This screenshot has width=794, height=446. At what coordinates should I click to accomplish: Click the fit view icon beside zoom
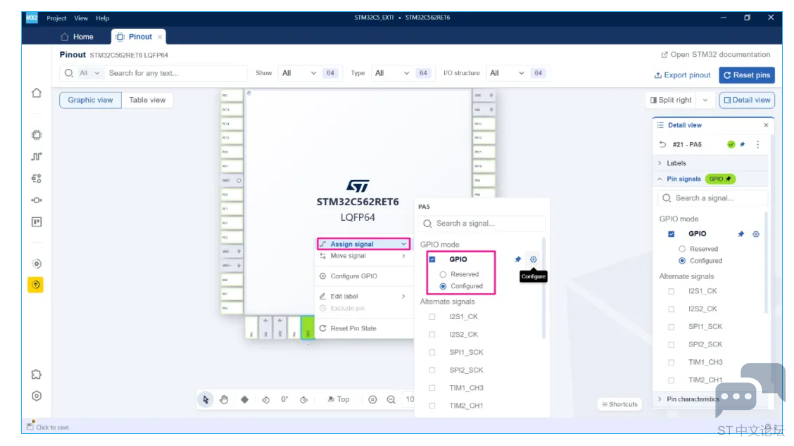click(x=373, y=399)
